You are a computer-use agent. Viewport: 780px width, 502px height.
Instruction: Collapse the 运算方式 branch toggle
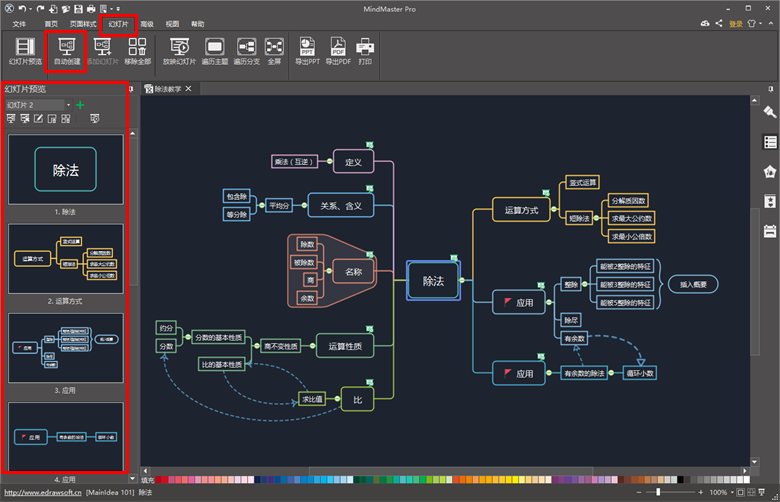(554, 209)
